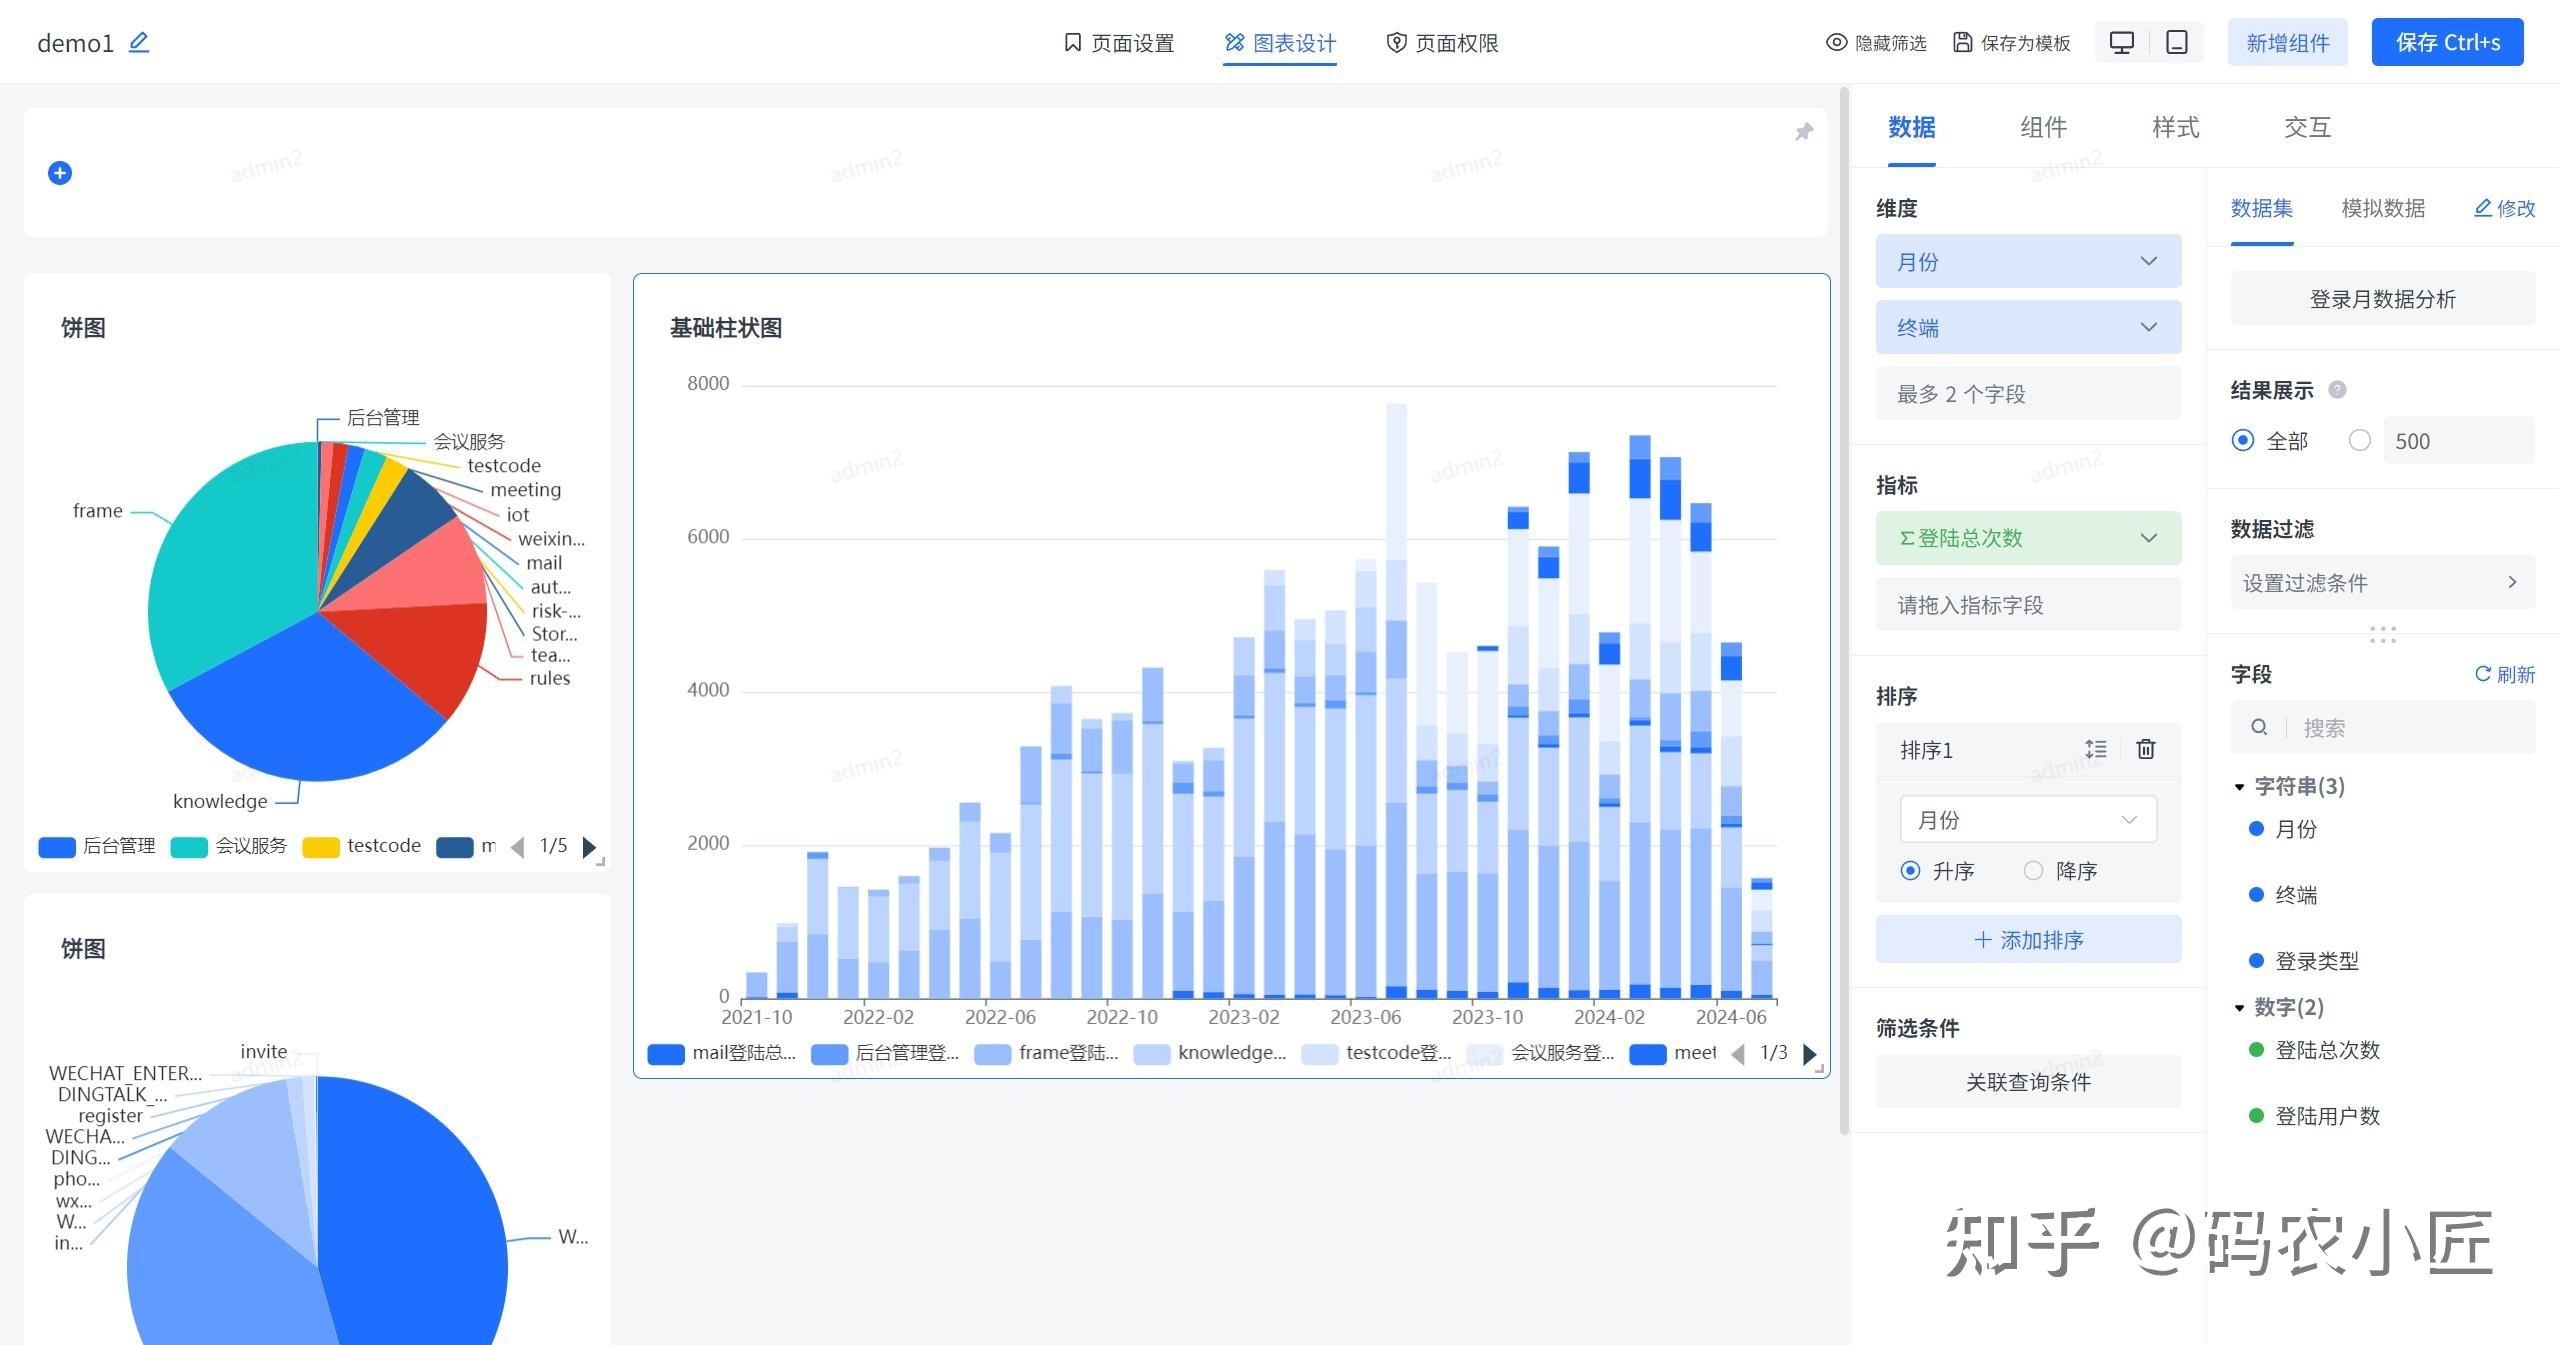The width and height of the screenshot is (2559, 1345).
Task: Delete 排序1 with the trash icon
Action: (x=2145, y=749)
